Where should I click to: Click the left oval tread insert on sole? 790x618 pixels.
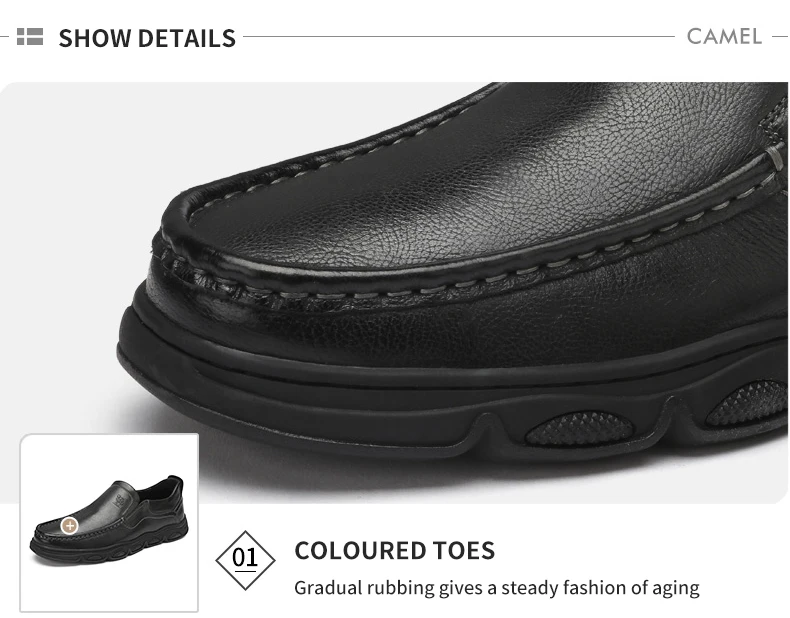coord(579,429)
